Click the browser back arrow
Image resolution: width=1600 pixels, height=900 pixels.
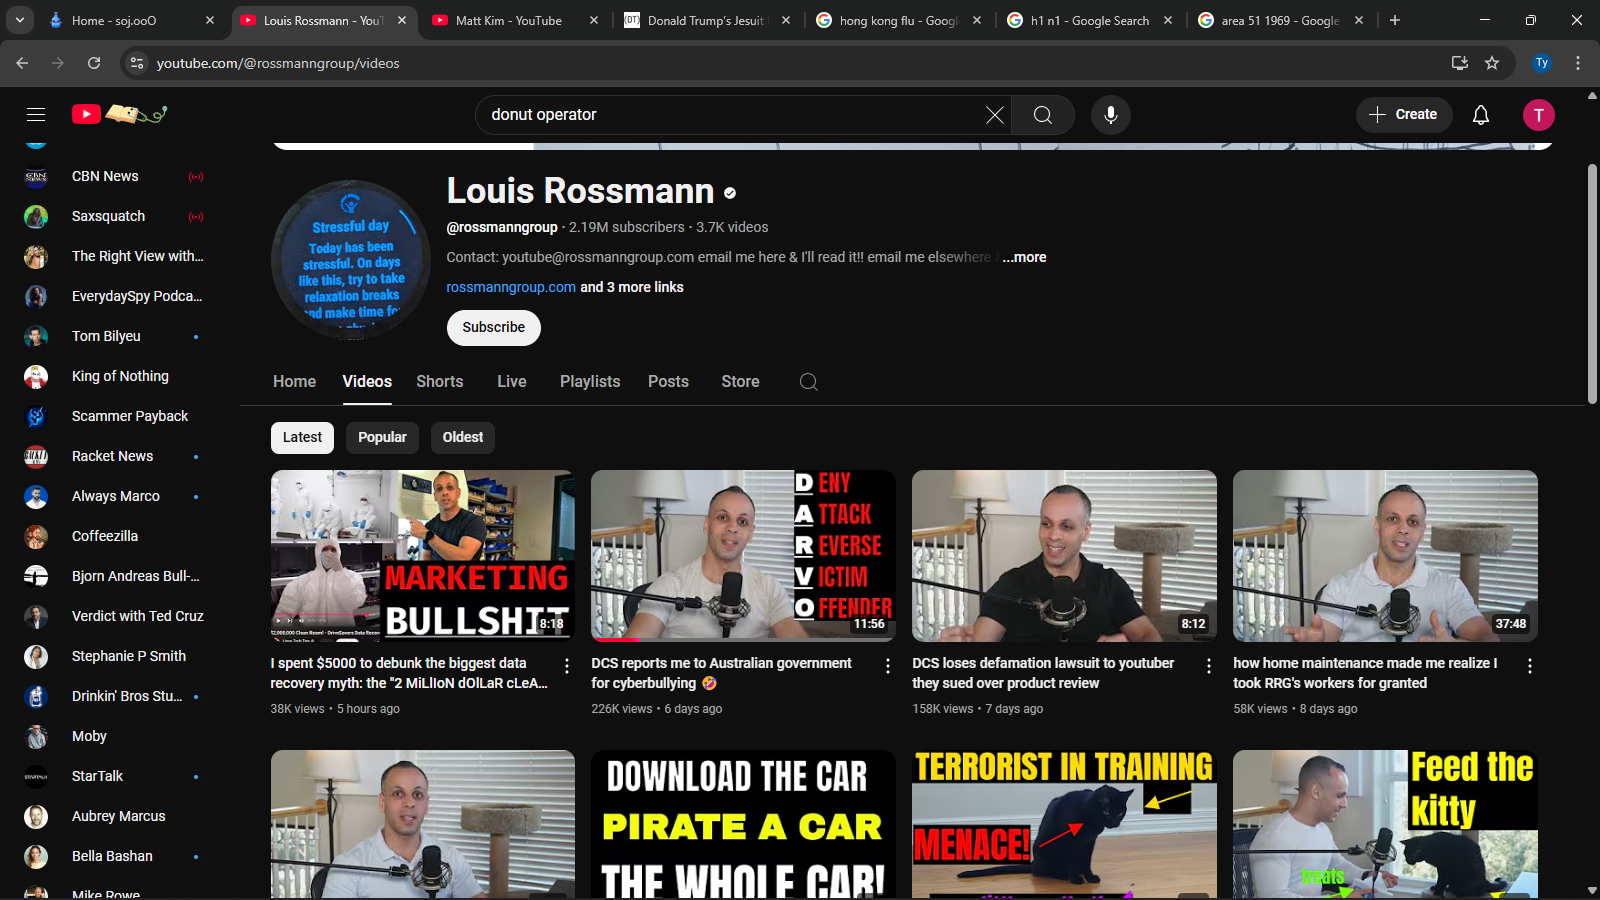(22, 63)
